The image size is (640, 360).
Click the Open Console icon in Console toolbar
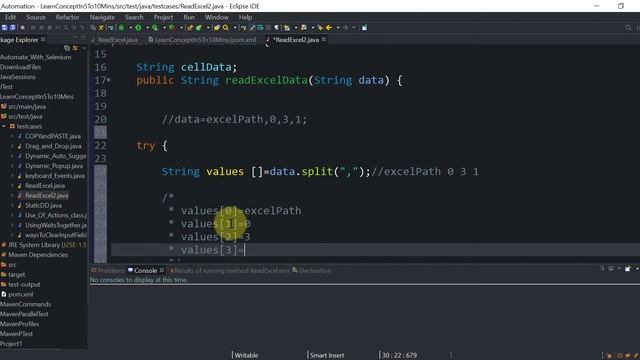[x=628, y=268]
